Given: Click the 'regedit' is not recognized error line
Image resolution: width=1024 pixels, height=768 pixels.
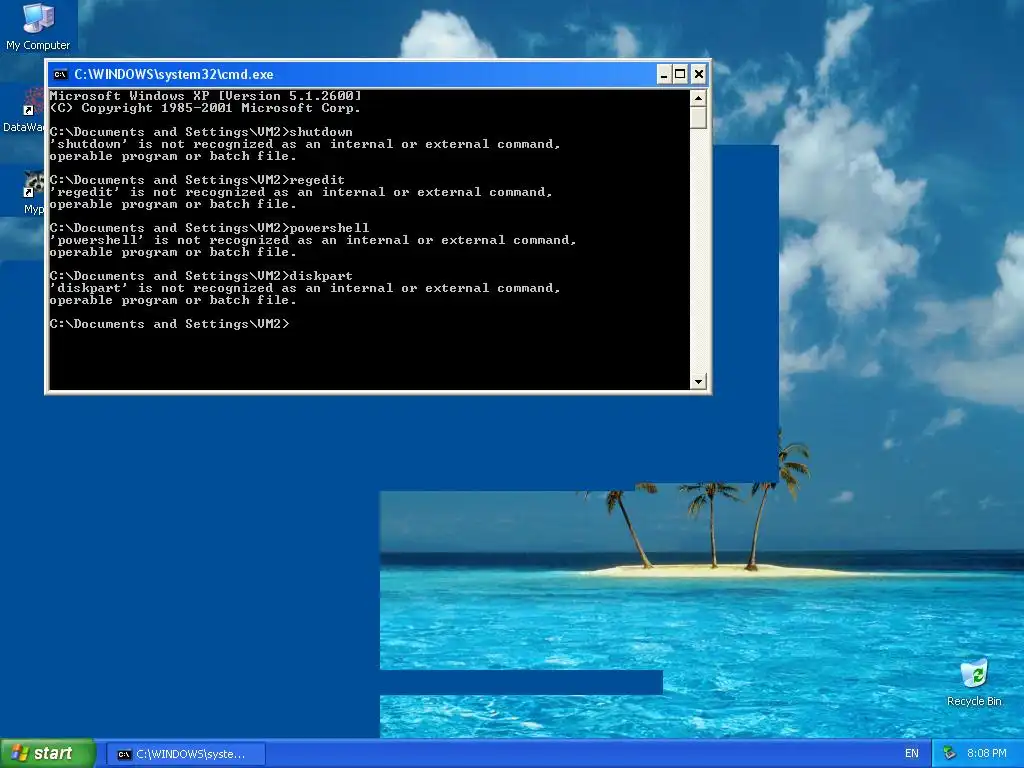Looking at the screenshot, I should 301,192.
